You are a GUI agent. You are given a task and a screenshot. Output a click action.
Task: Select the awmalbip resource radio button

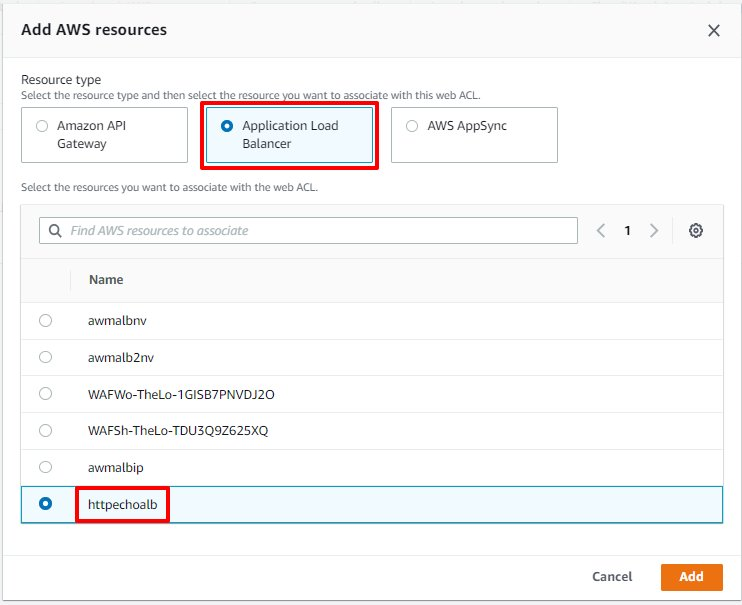(x=45, y=467)
